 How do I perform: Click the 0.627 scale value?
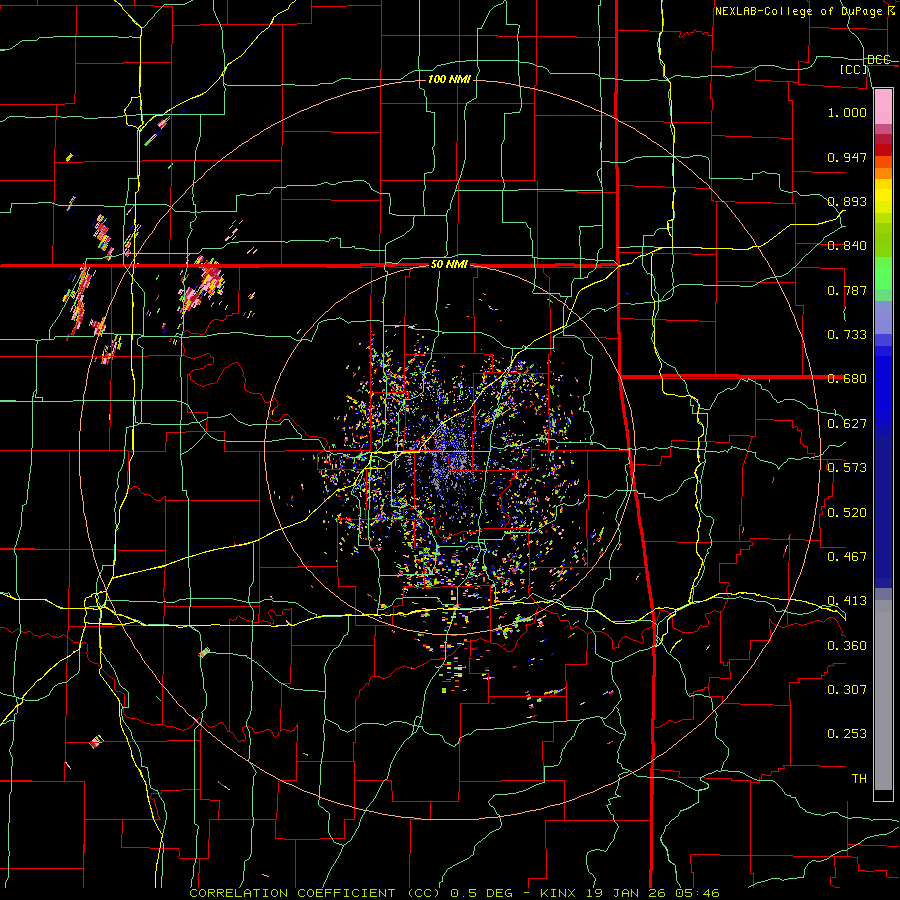tap(847, 424)
